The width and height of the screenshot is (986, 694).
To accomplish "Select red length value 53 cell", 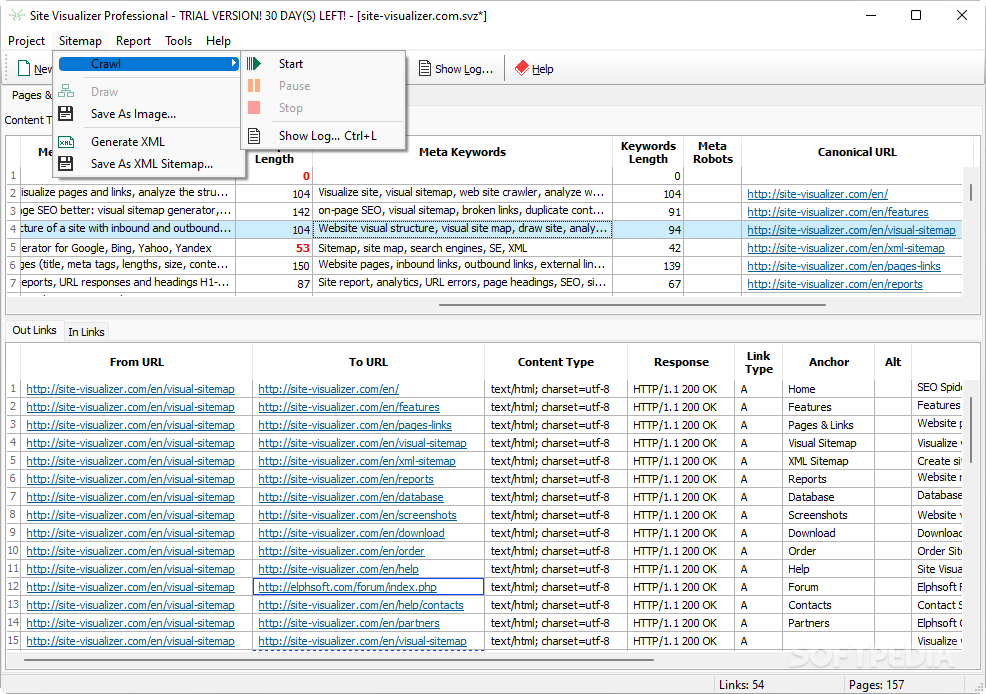I will (x=274, y=248).
